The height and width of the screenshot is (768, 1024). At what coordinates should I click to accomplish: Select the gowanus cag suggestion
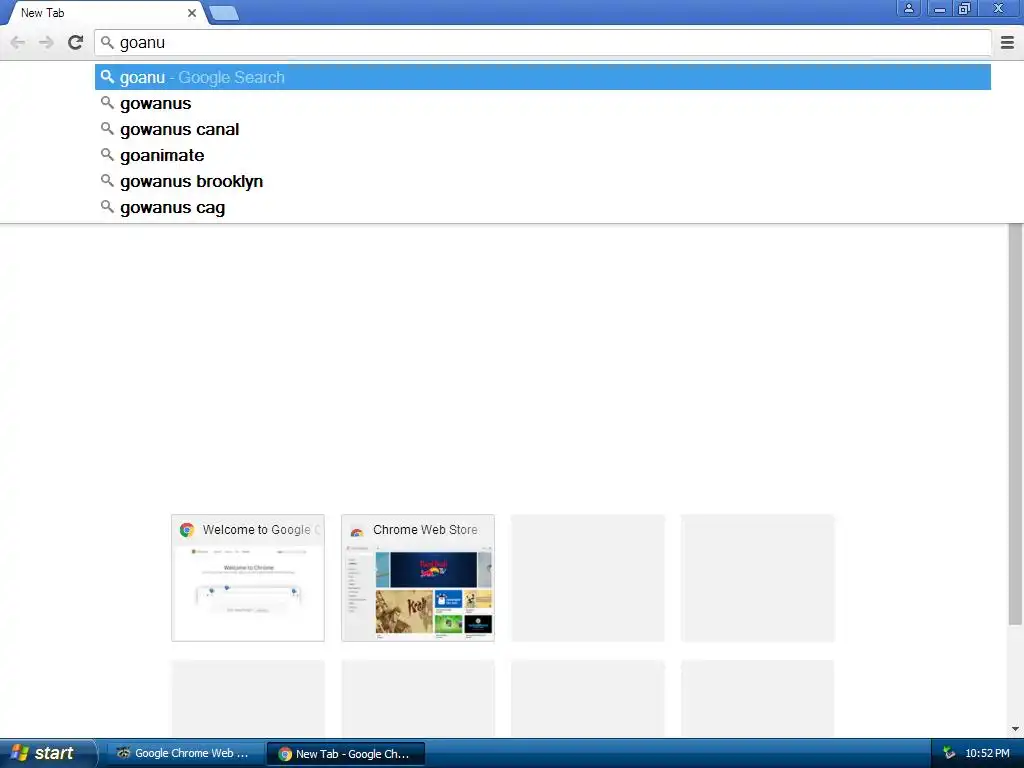[543, 208]
